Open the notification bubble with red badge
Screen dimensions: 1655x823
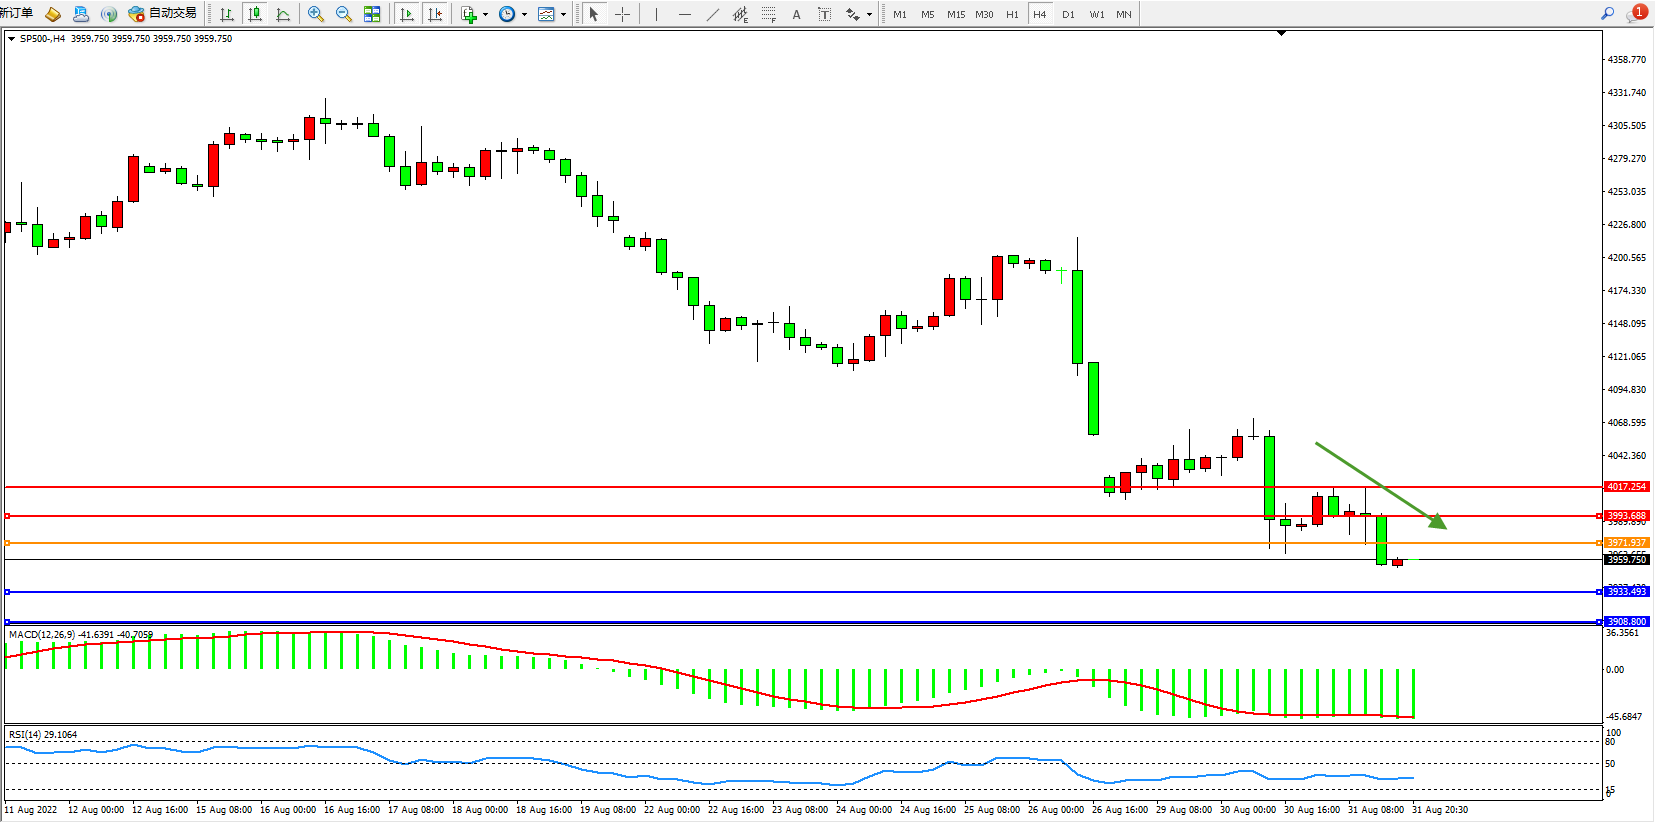pyautogui.click(x=1636, y=14)
